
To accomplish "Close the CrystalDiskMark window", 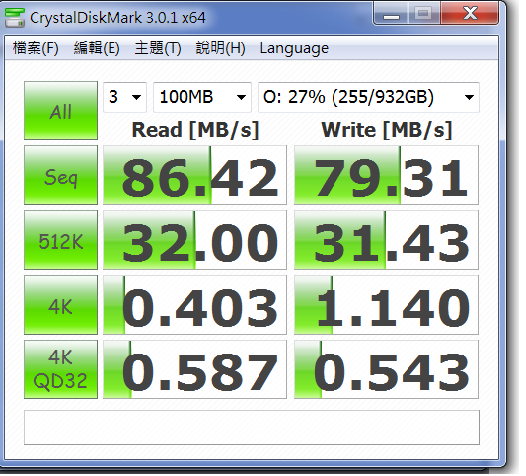I will click(469, 13).
